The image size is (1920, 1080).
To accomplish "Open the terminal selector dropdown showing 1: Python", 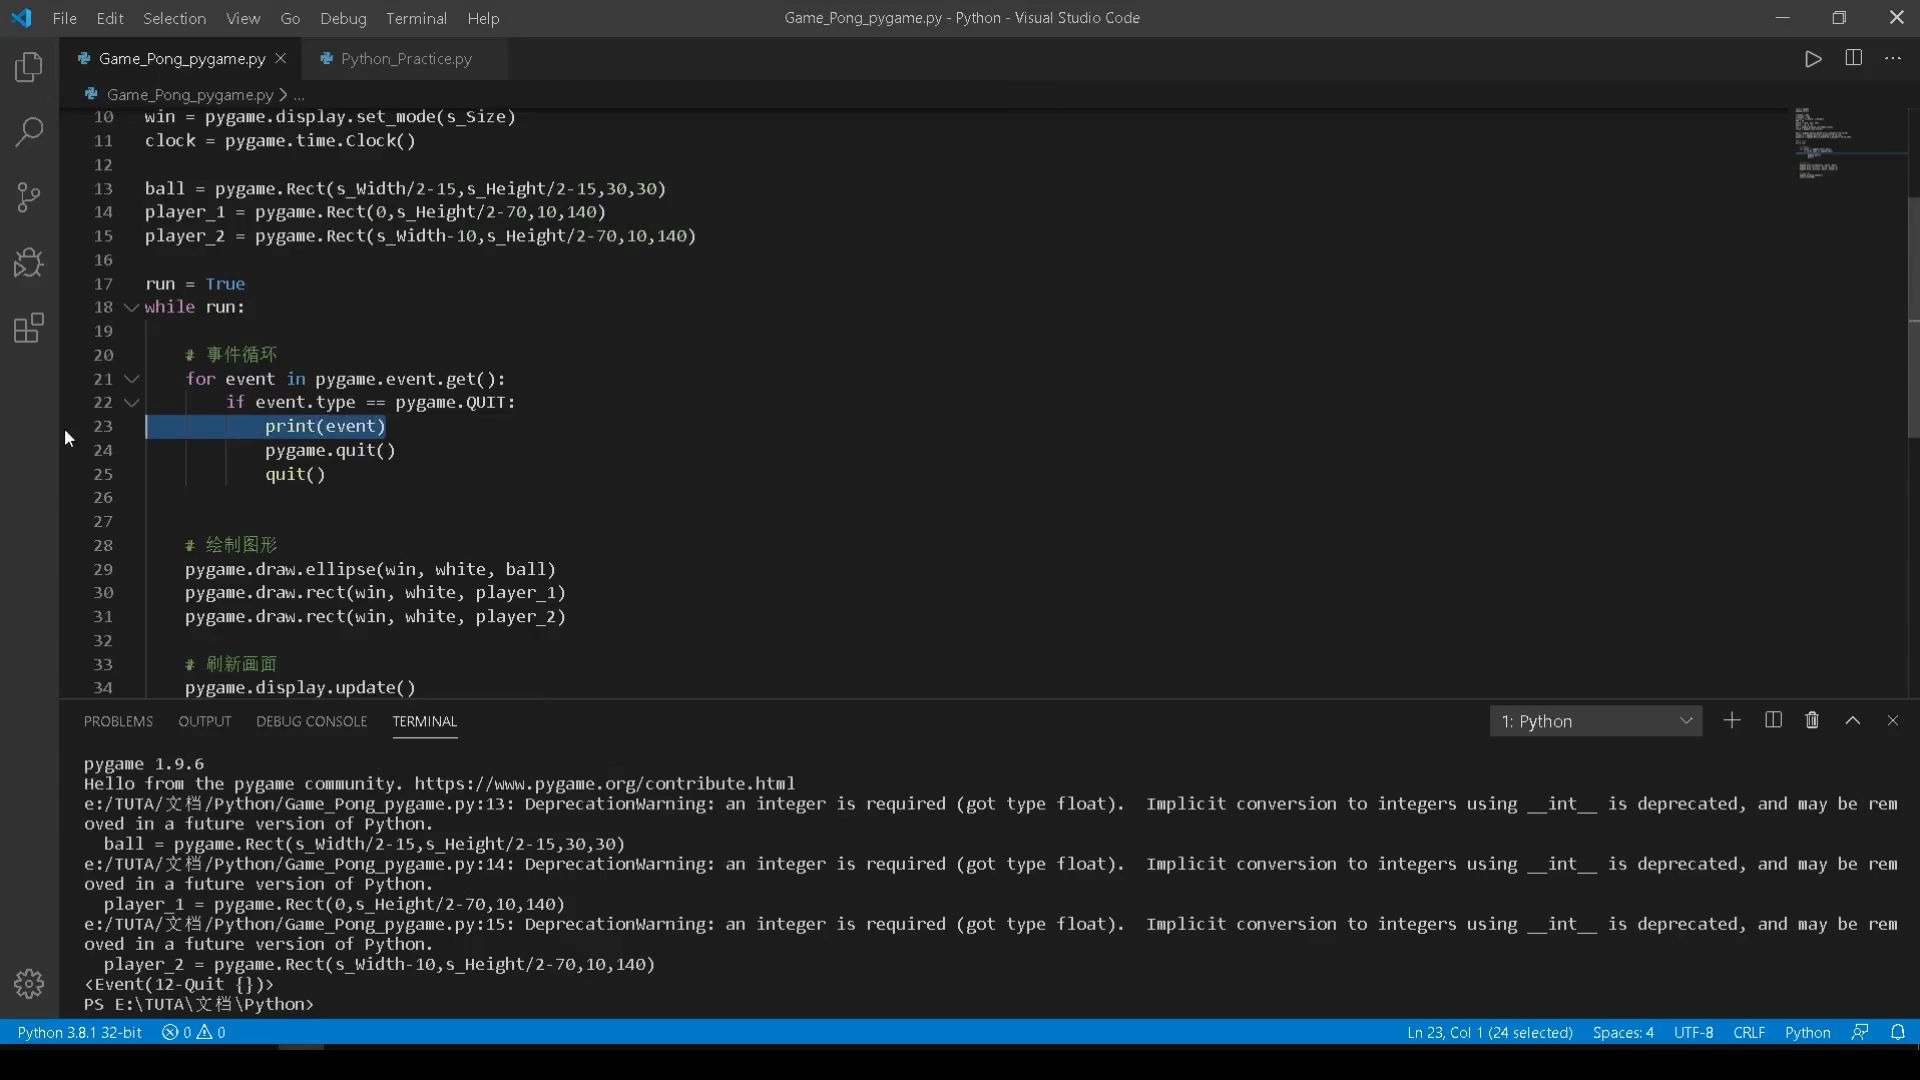I will (1596, 720).
